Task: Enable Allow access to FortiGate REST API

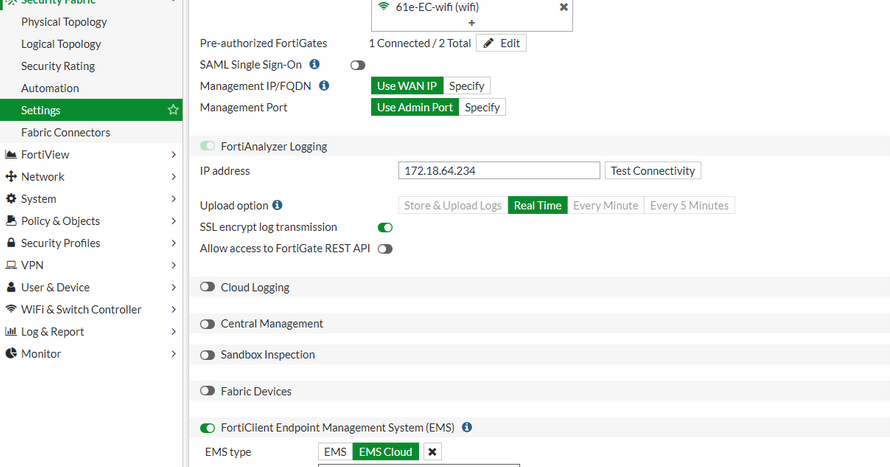Action: [385, 249]
